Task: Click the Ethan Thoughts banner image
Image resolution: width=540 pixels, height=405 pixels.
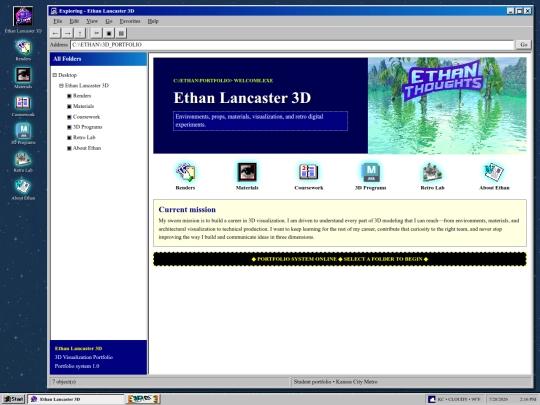Action: click(x=447, y=105)
